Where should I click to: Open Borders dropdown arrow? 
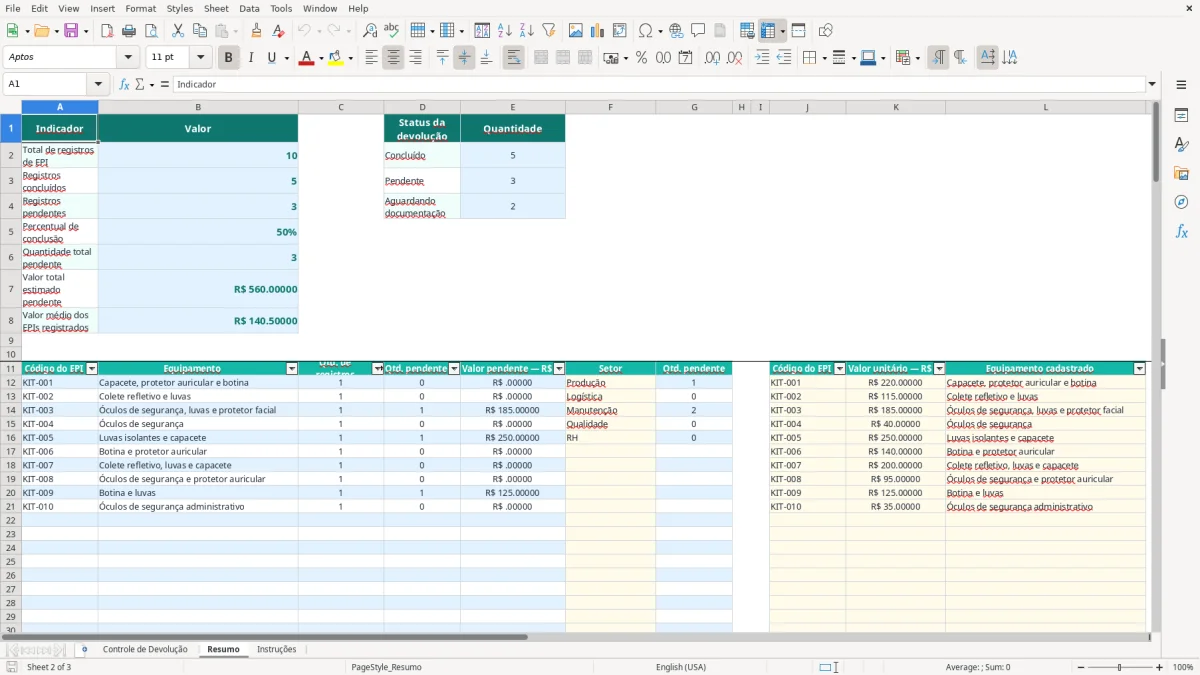pos(823,58)
